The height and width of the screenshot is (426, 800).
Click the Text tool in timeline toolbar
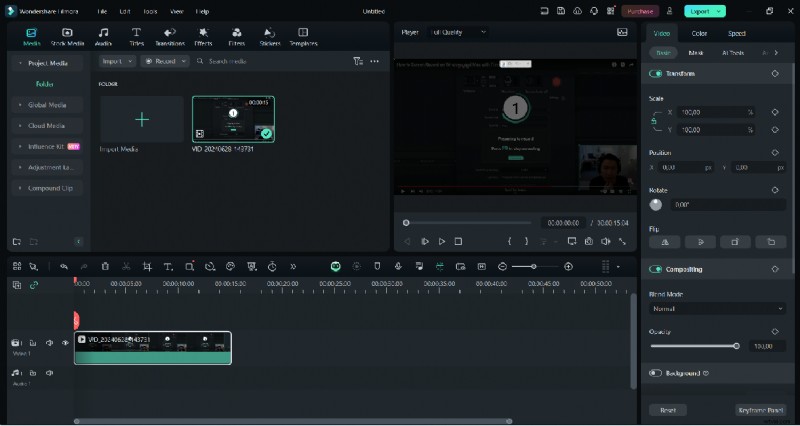click(x=167, y=267)
